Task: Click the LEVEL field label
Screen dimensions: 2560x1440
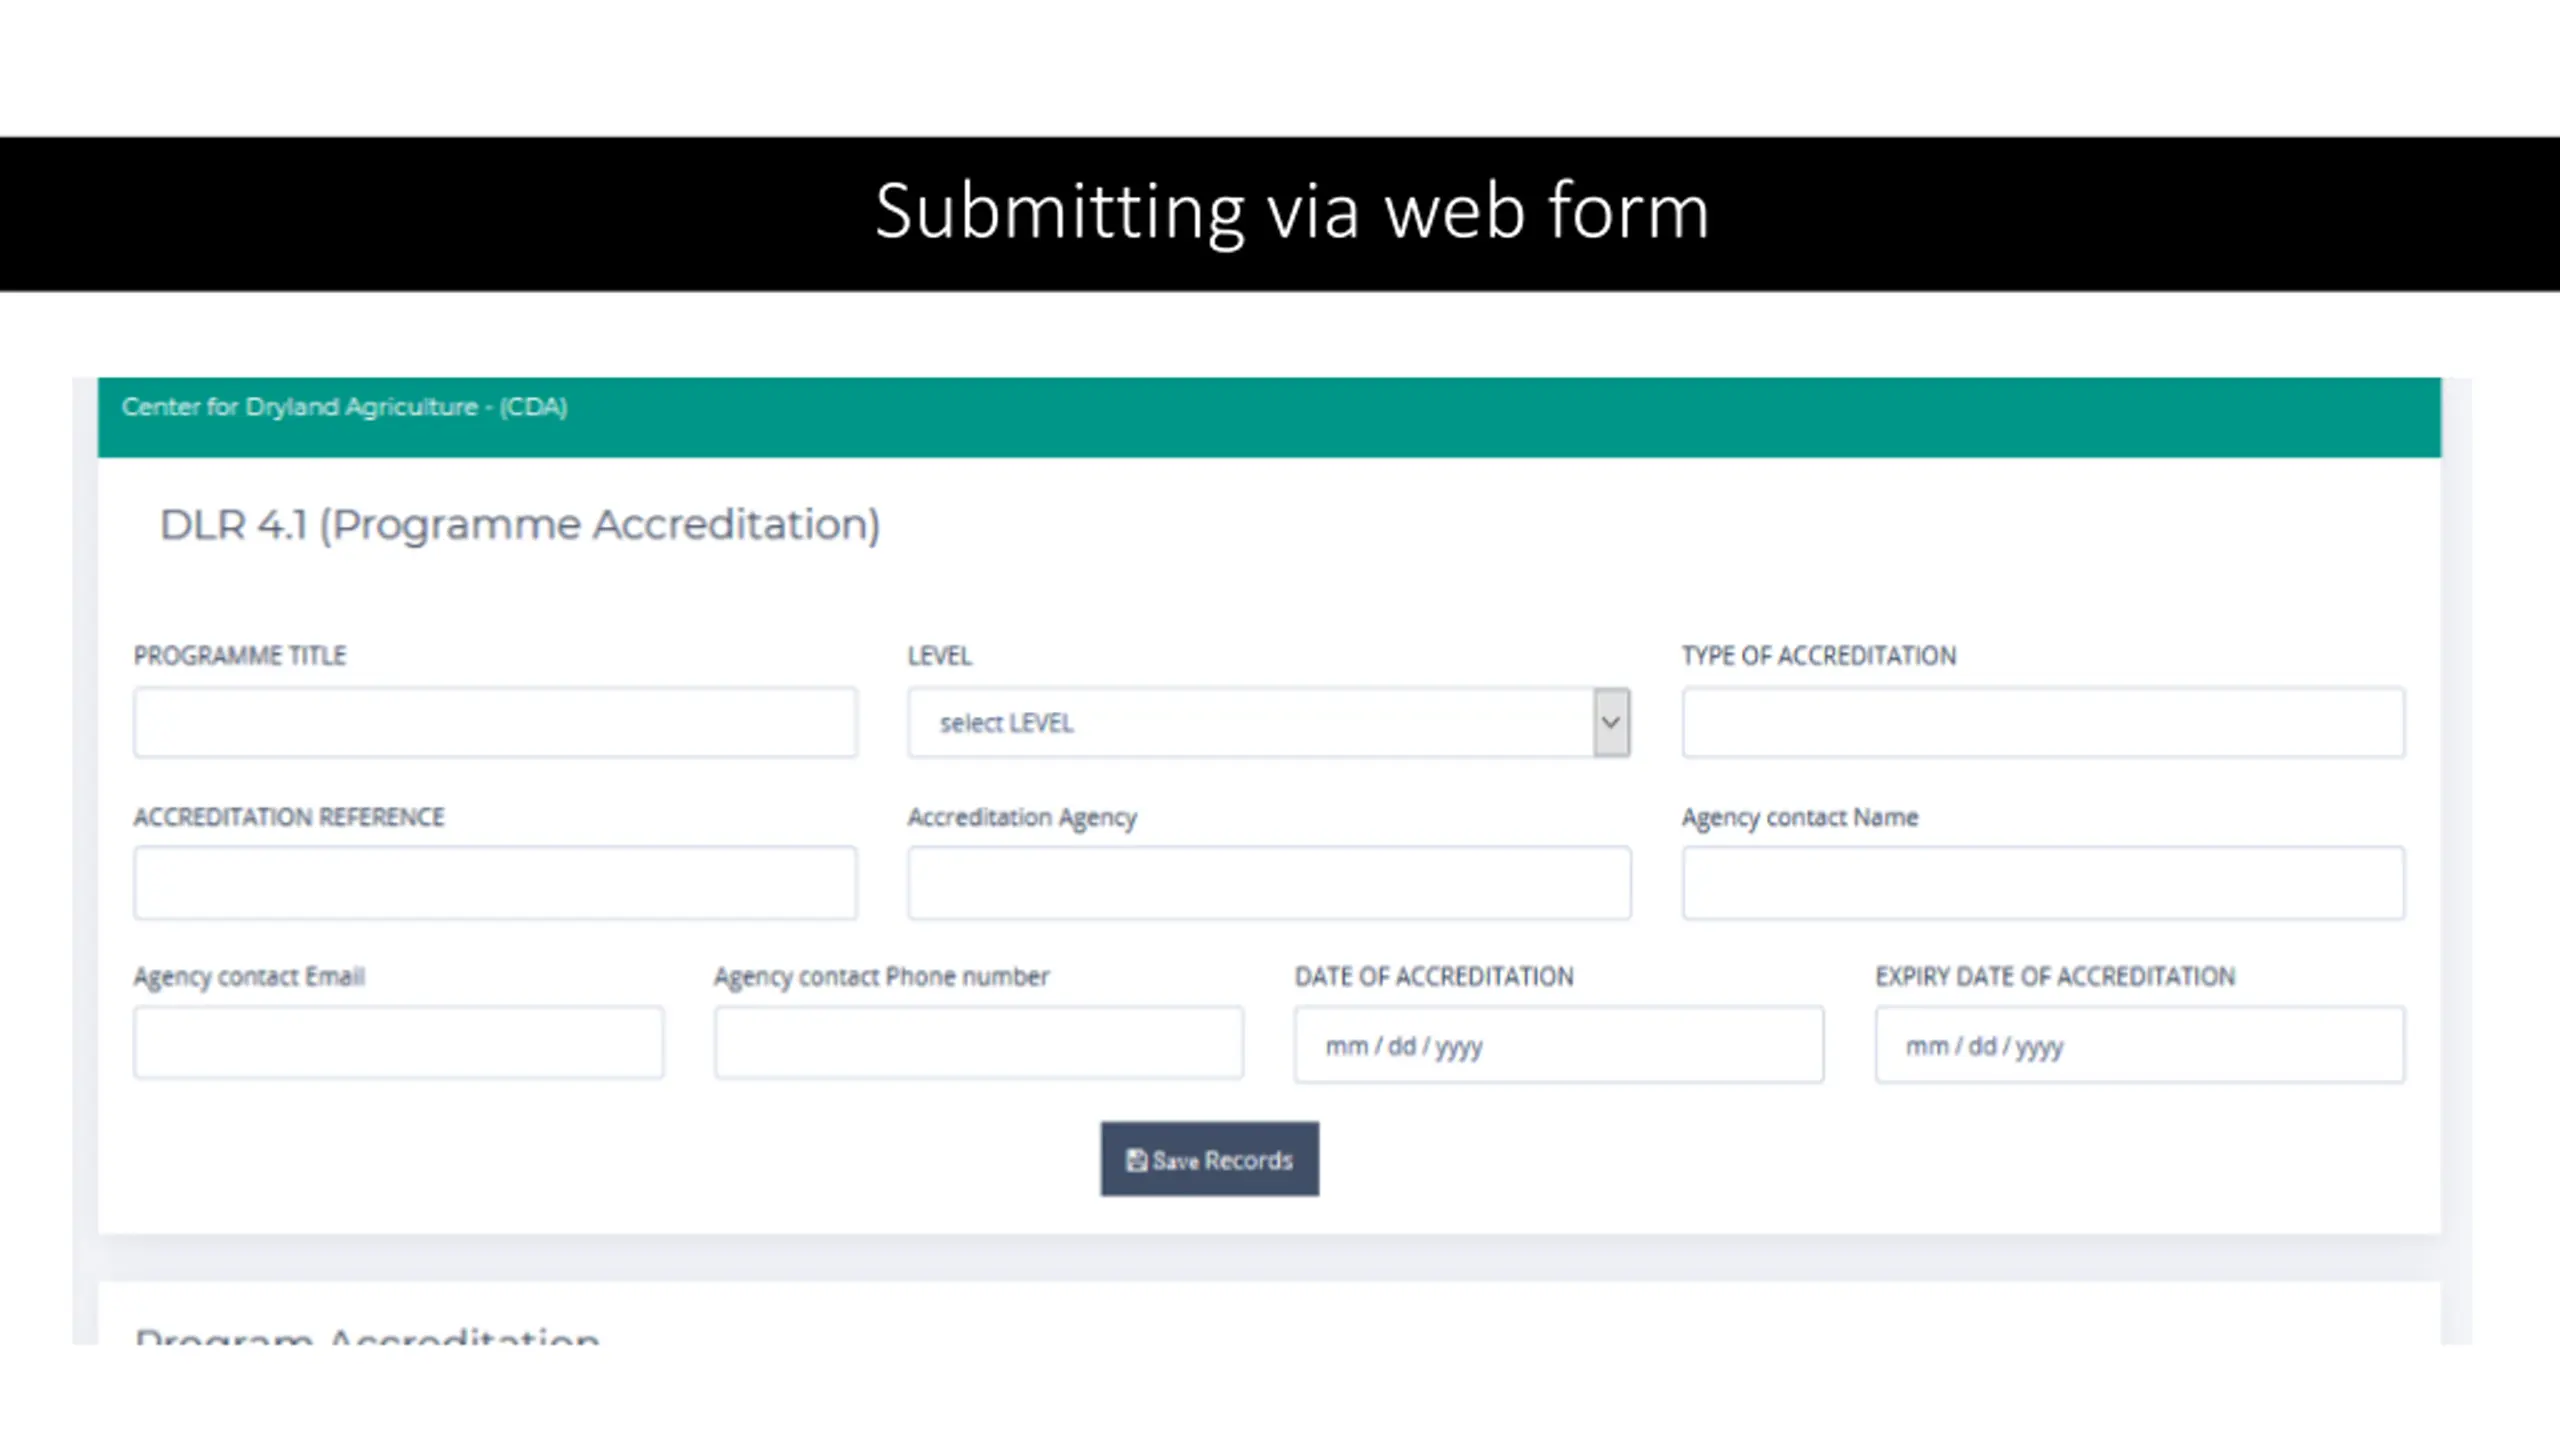Action: click(x=940, y=656)
